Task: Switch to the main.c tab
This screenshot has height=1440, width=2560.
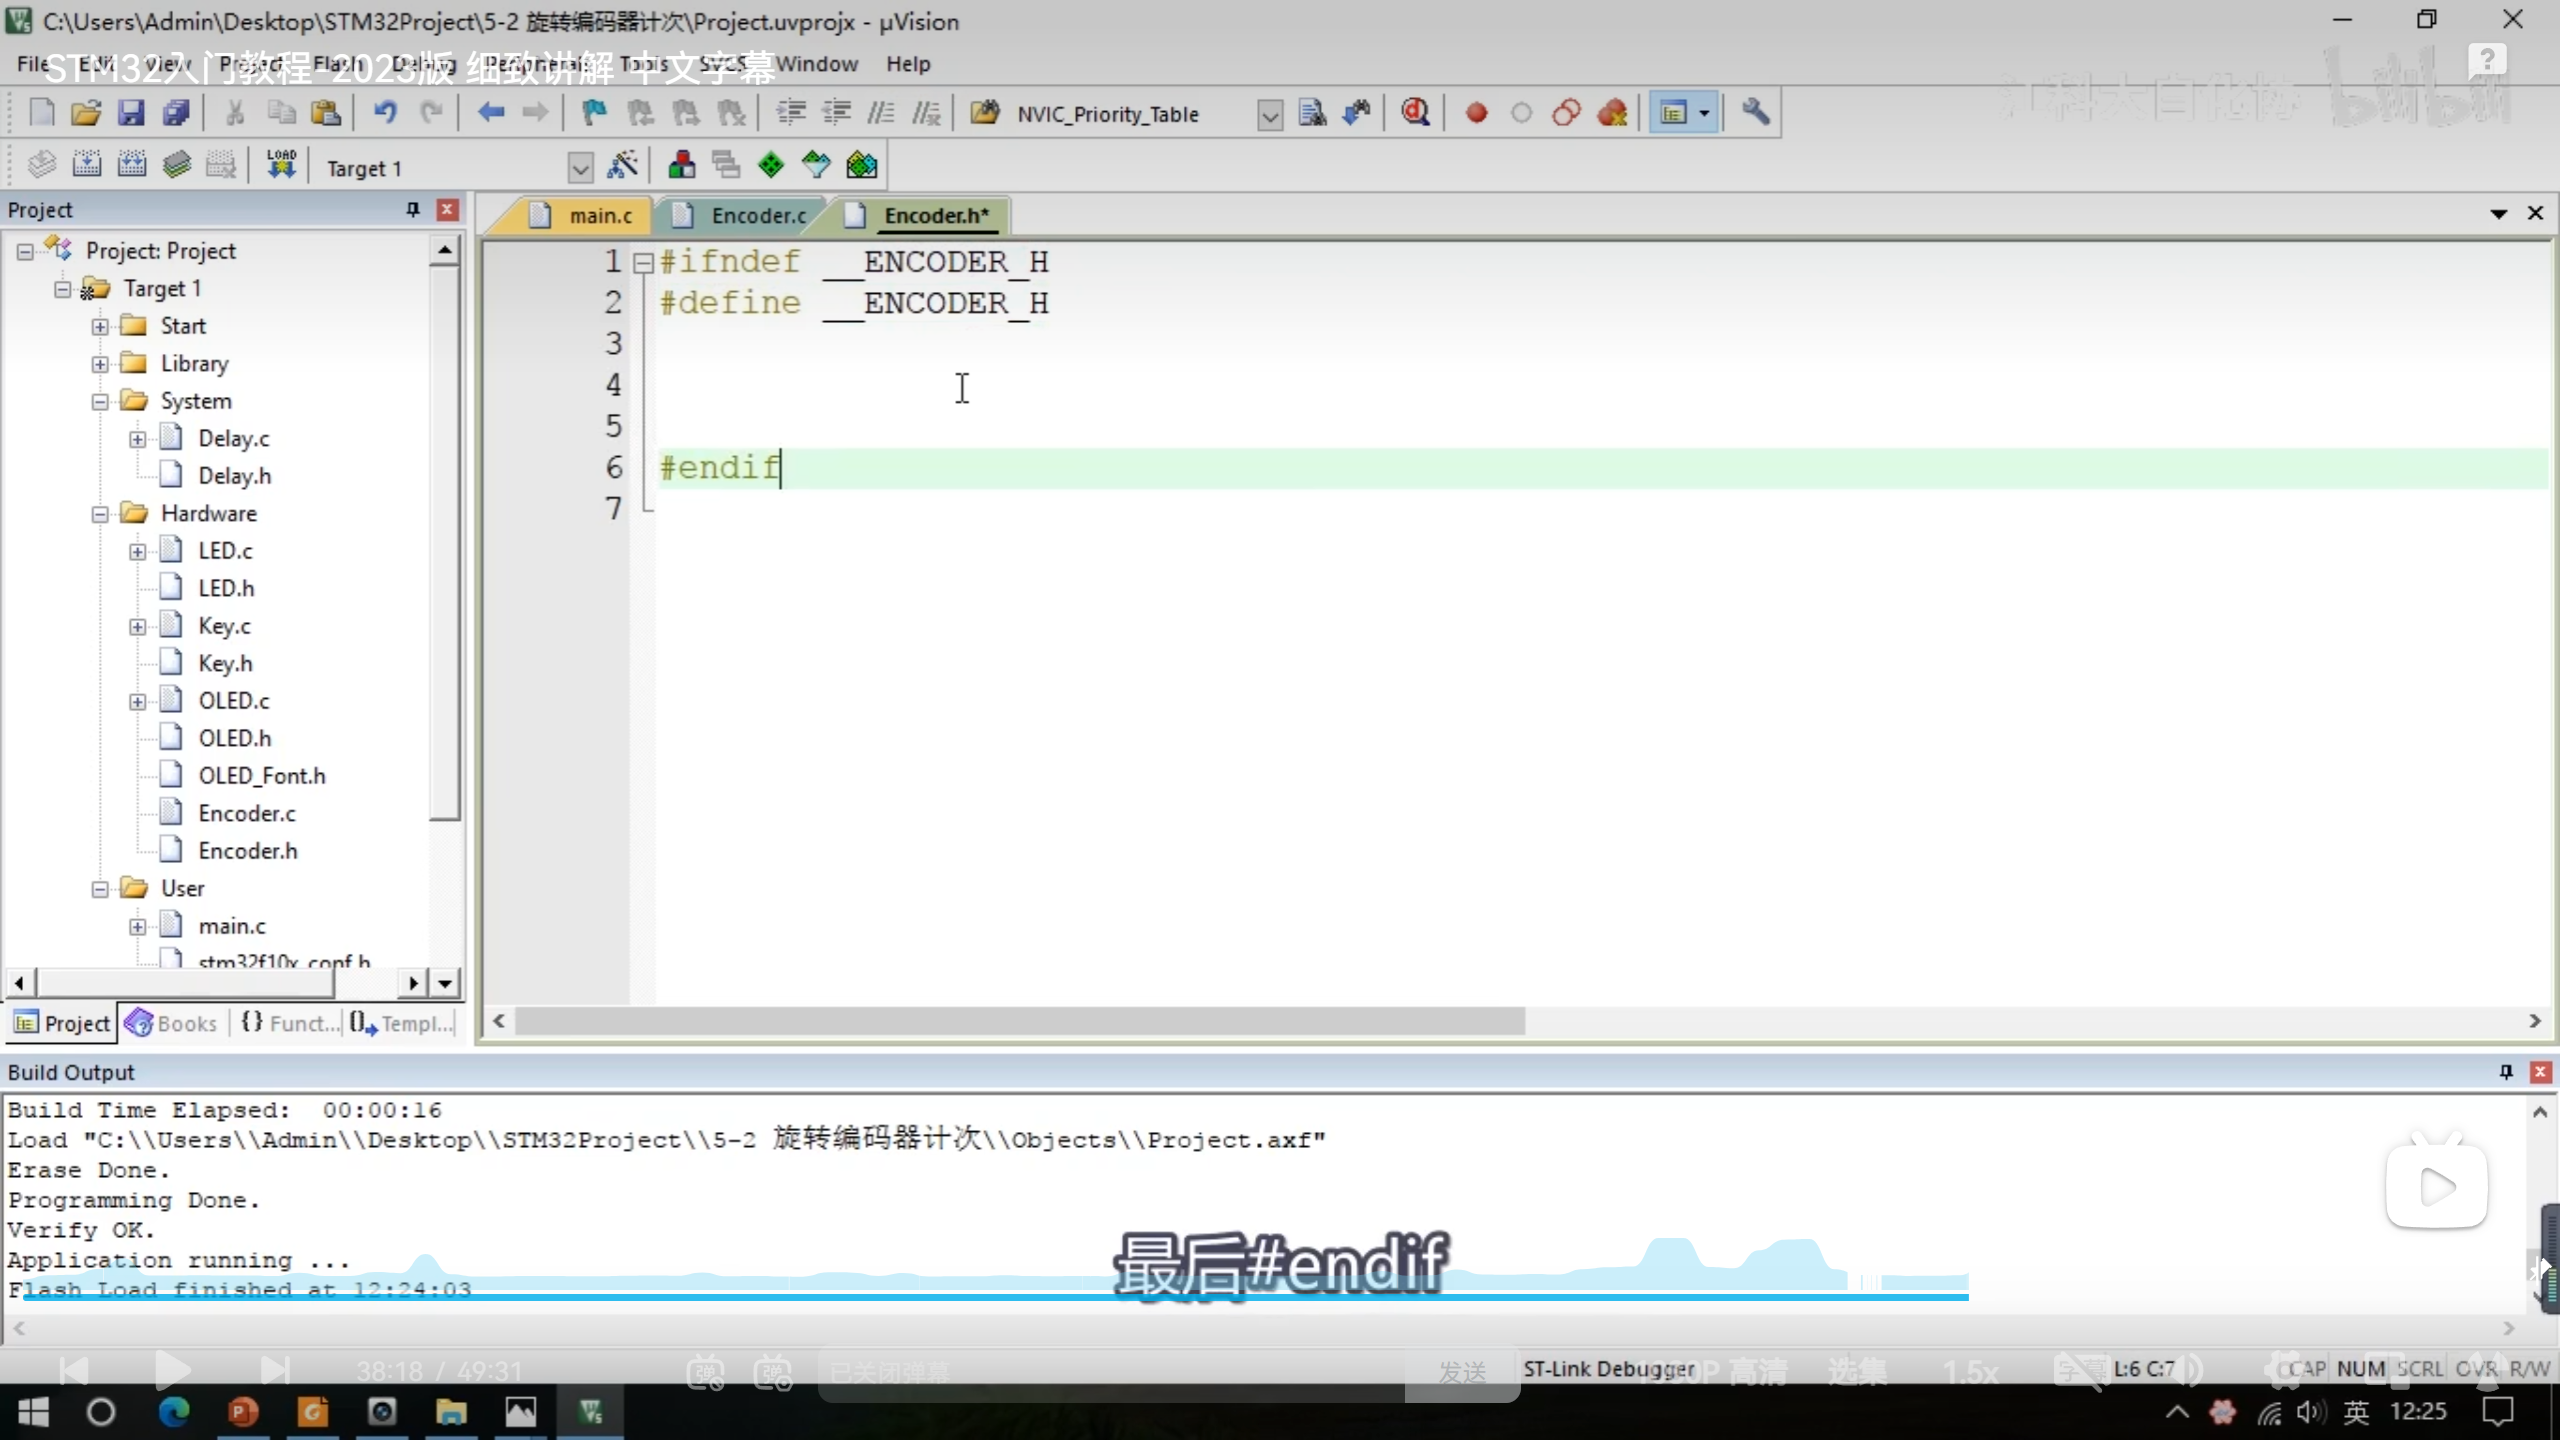Action: (x=599, y=215)
